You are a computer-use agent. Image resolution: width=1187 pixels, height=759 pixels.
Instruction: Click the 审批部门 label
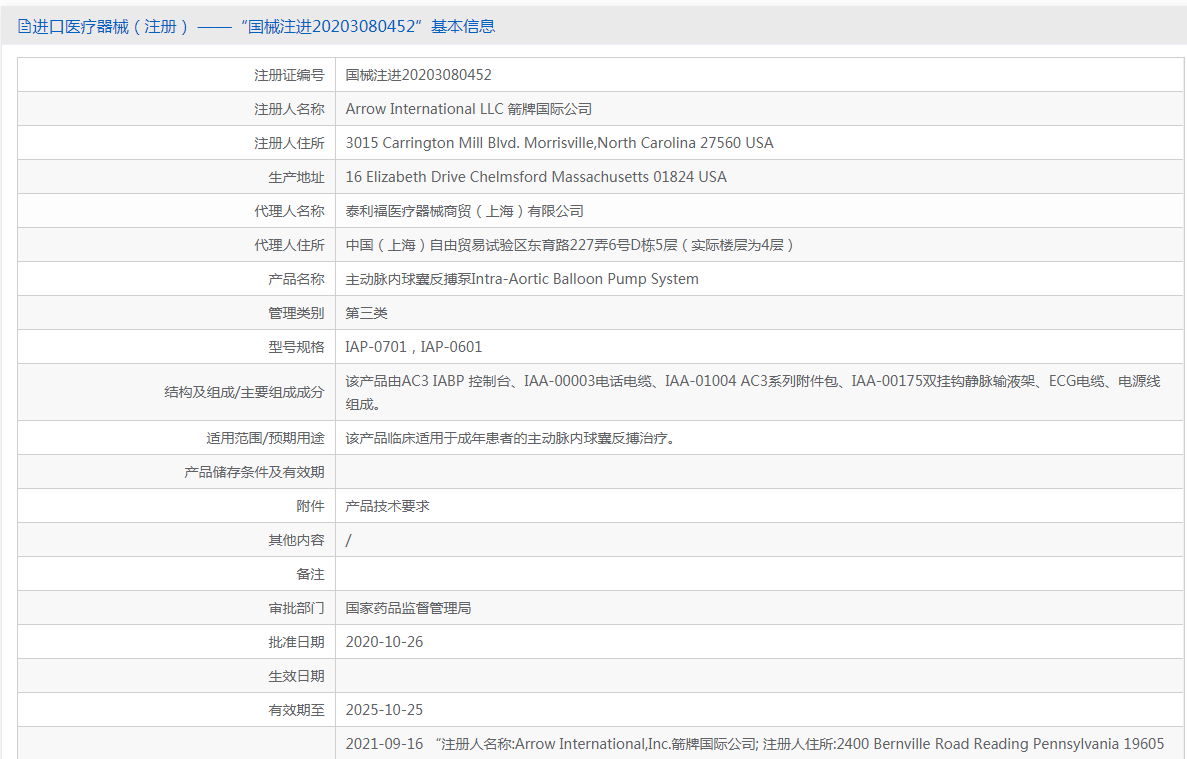pos(296,608)
